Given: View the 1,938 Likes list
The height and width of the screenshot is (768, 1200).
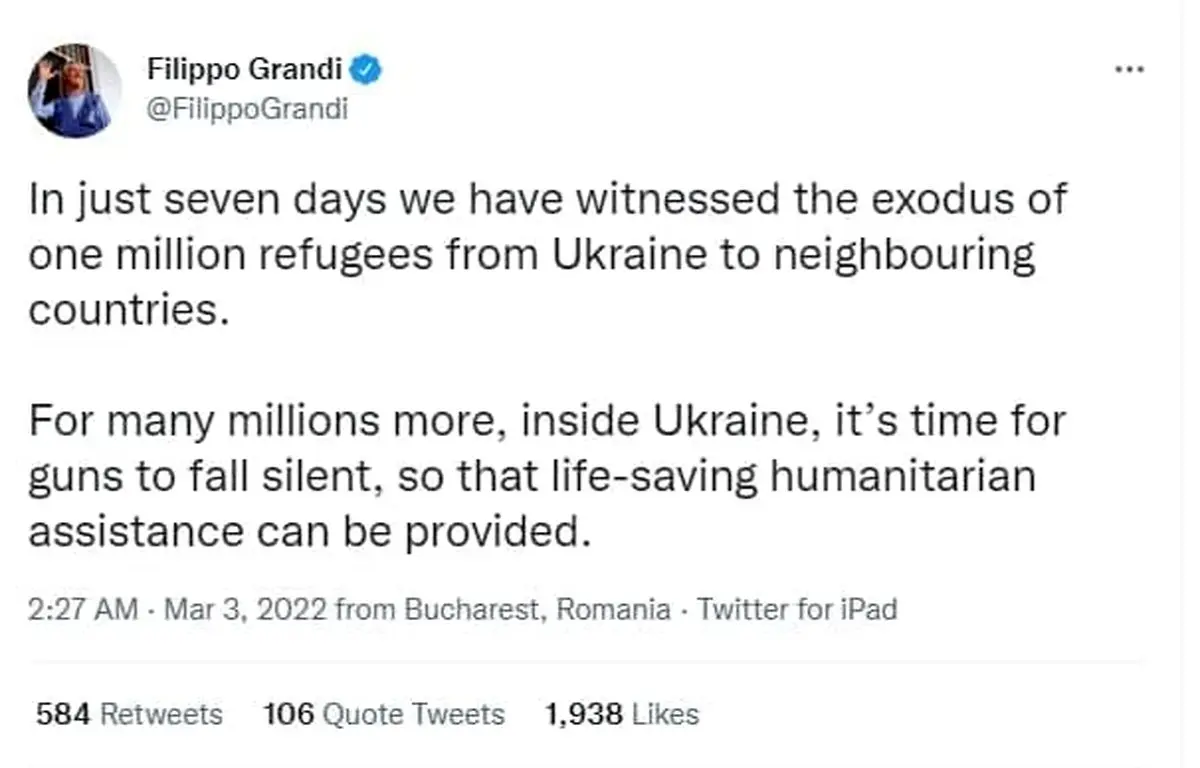Looking at the screenshot, I should coord(621,714).
